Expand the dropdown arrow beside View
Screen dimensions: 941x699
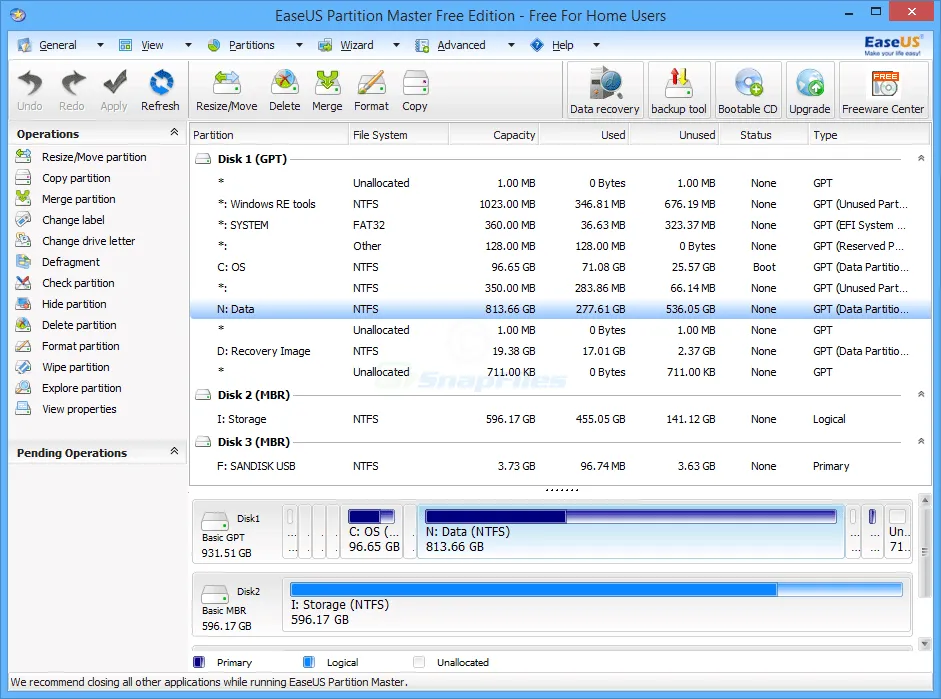pos(188,45)
